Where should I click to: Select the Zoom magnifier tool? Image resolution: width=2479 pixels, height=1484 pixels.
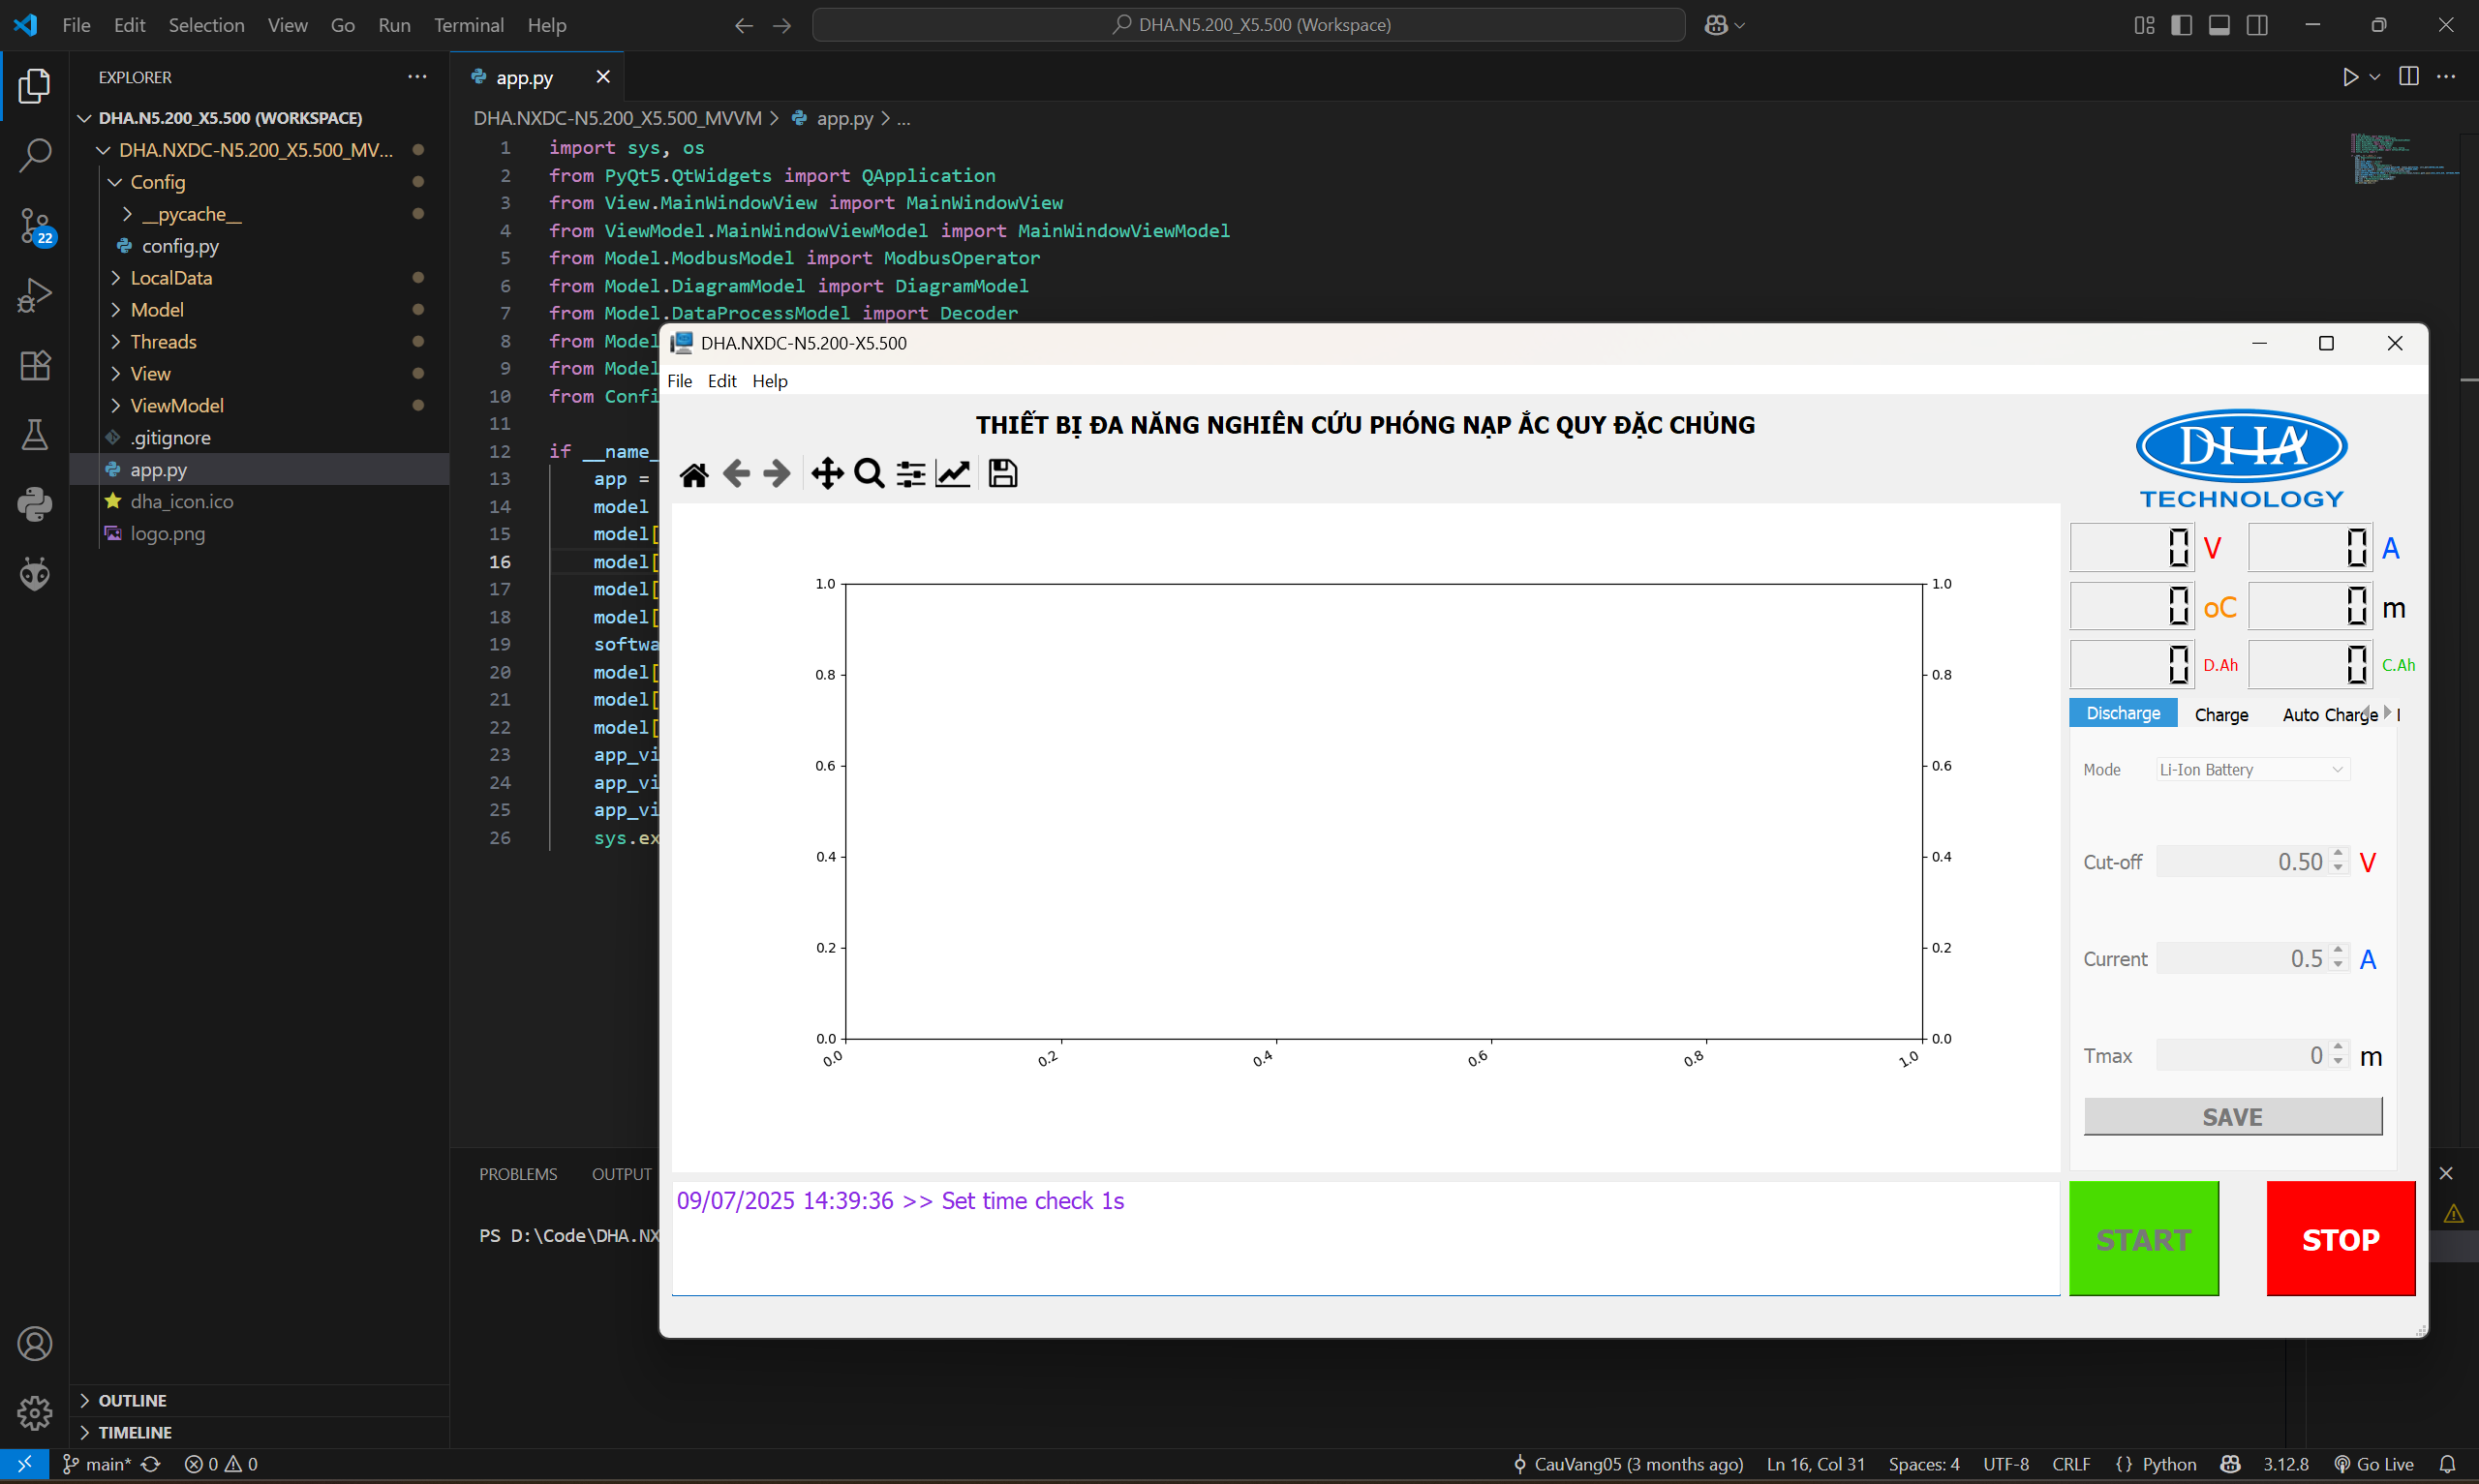[869, 473]
